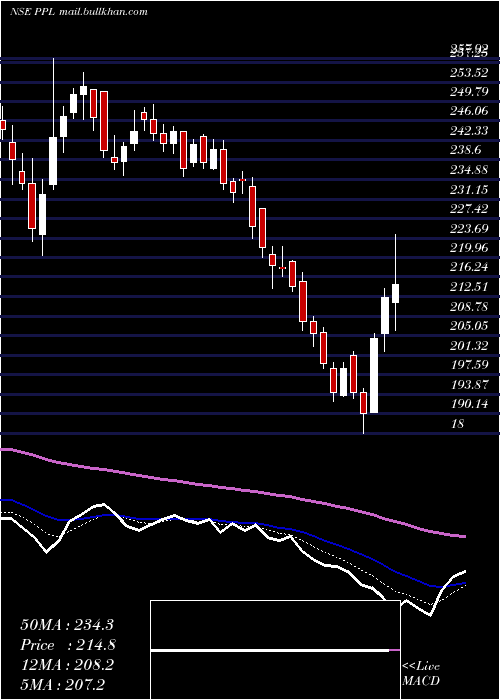Viewport: 500px width, 700px height.
Task: Select the 253.52 price axis label
Action: pyautogui.click(x=469, y=73)
